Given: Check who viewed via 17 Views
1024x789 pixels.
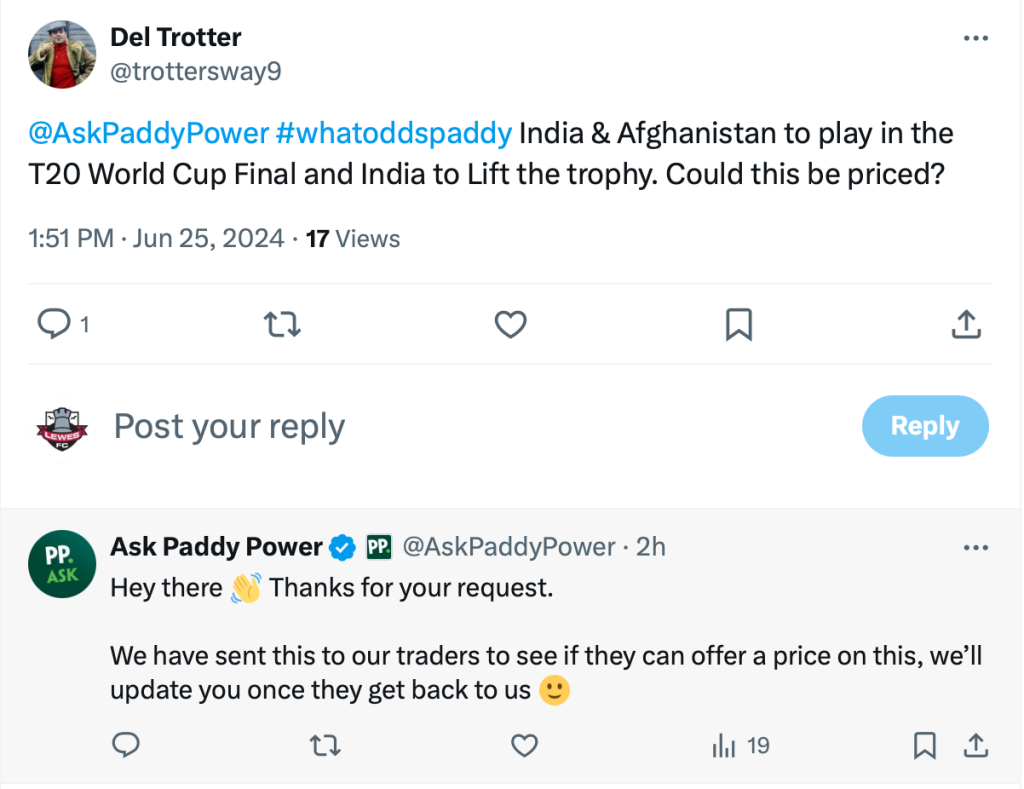Looking at the screenshot, I should (352, 238).
